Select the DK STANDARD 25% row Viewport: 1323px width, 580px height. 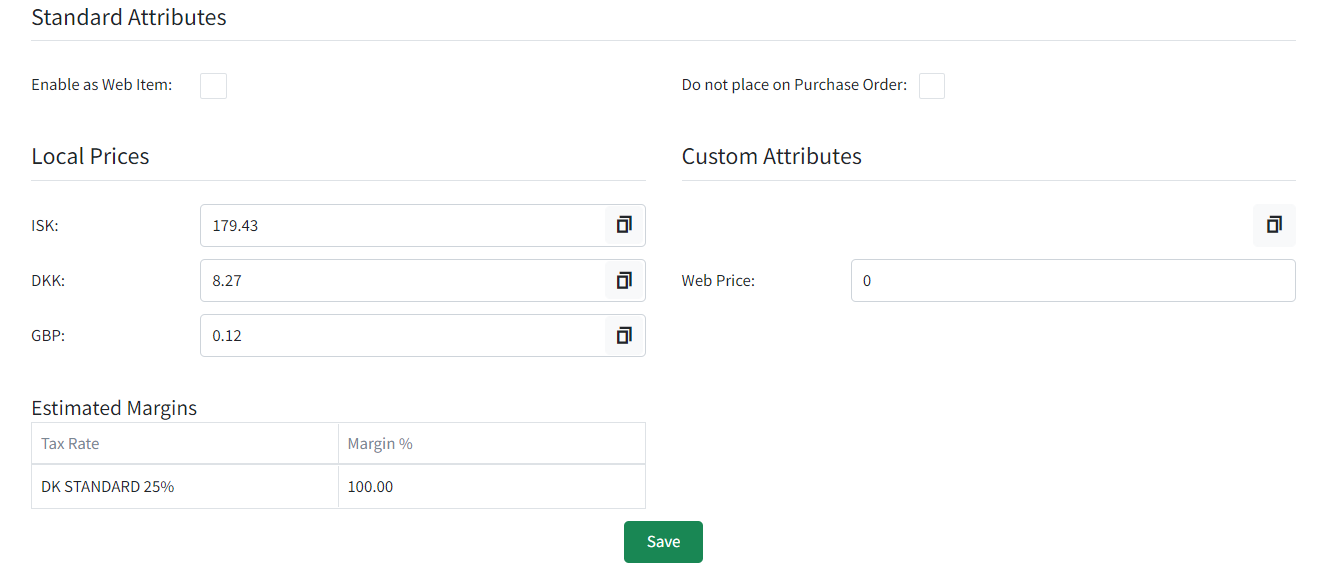click(338, 487)
